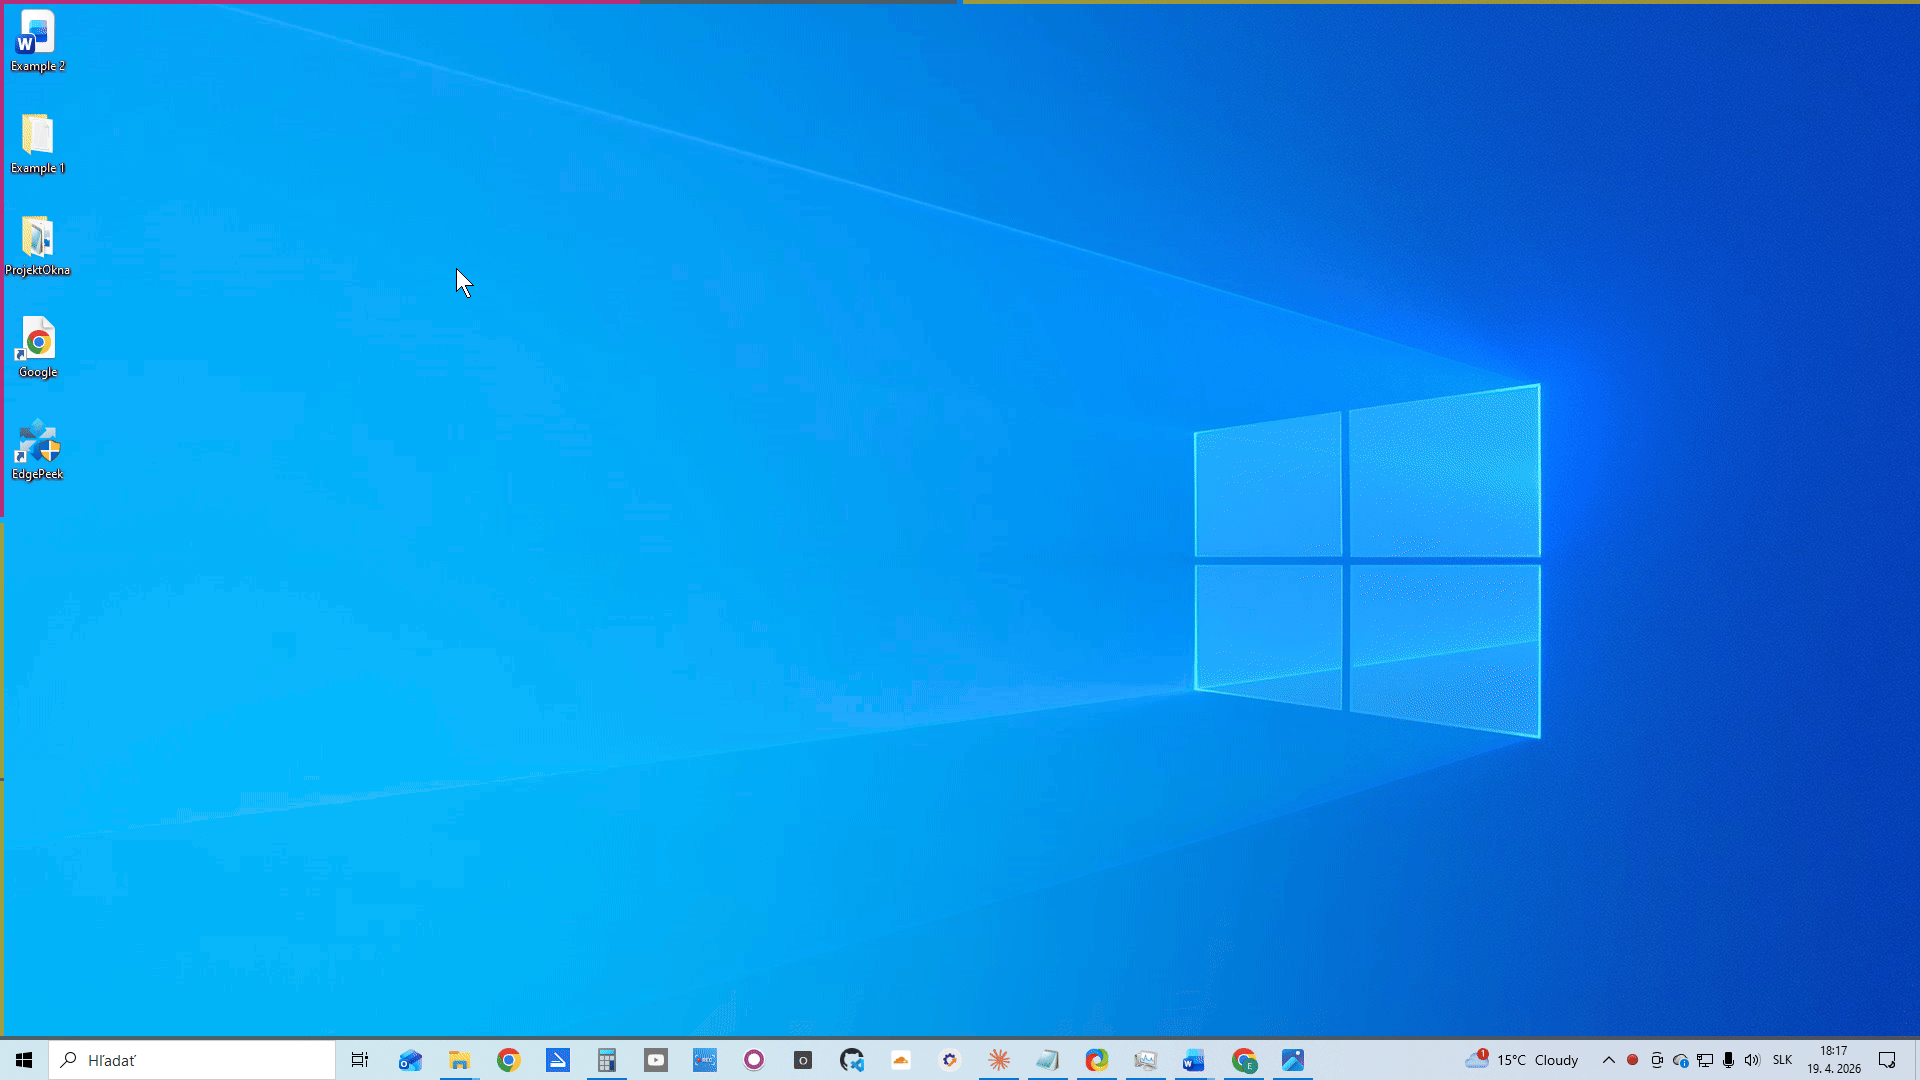Image resolution: width=1920 pixels, height=1080 pixels.
Task: Open the gear-shaped taskbar app icon
Action: [x=949, y=1060]
